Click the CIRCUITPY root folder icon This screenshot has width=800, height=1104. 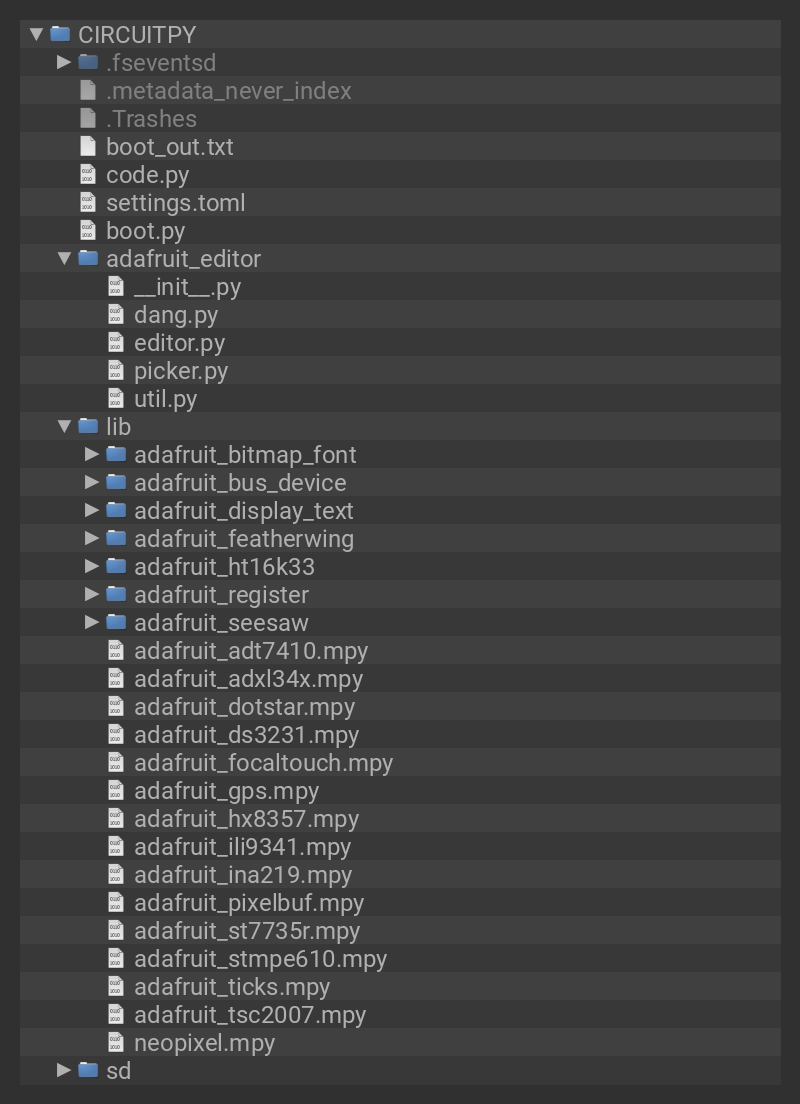tap(60, 34)
